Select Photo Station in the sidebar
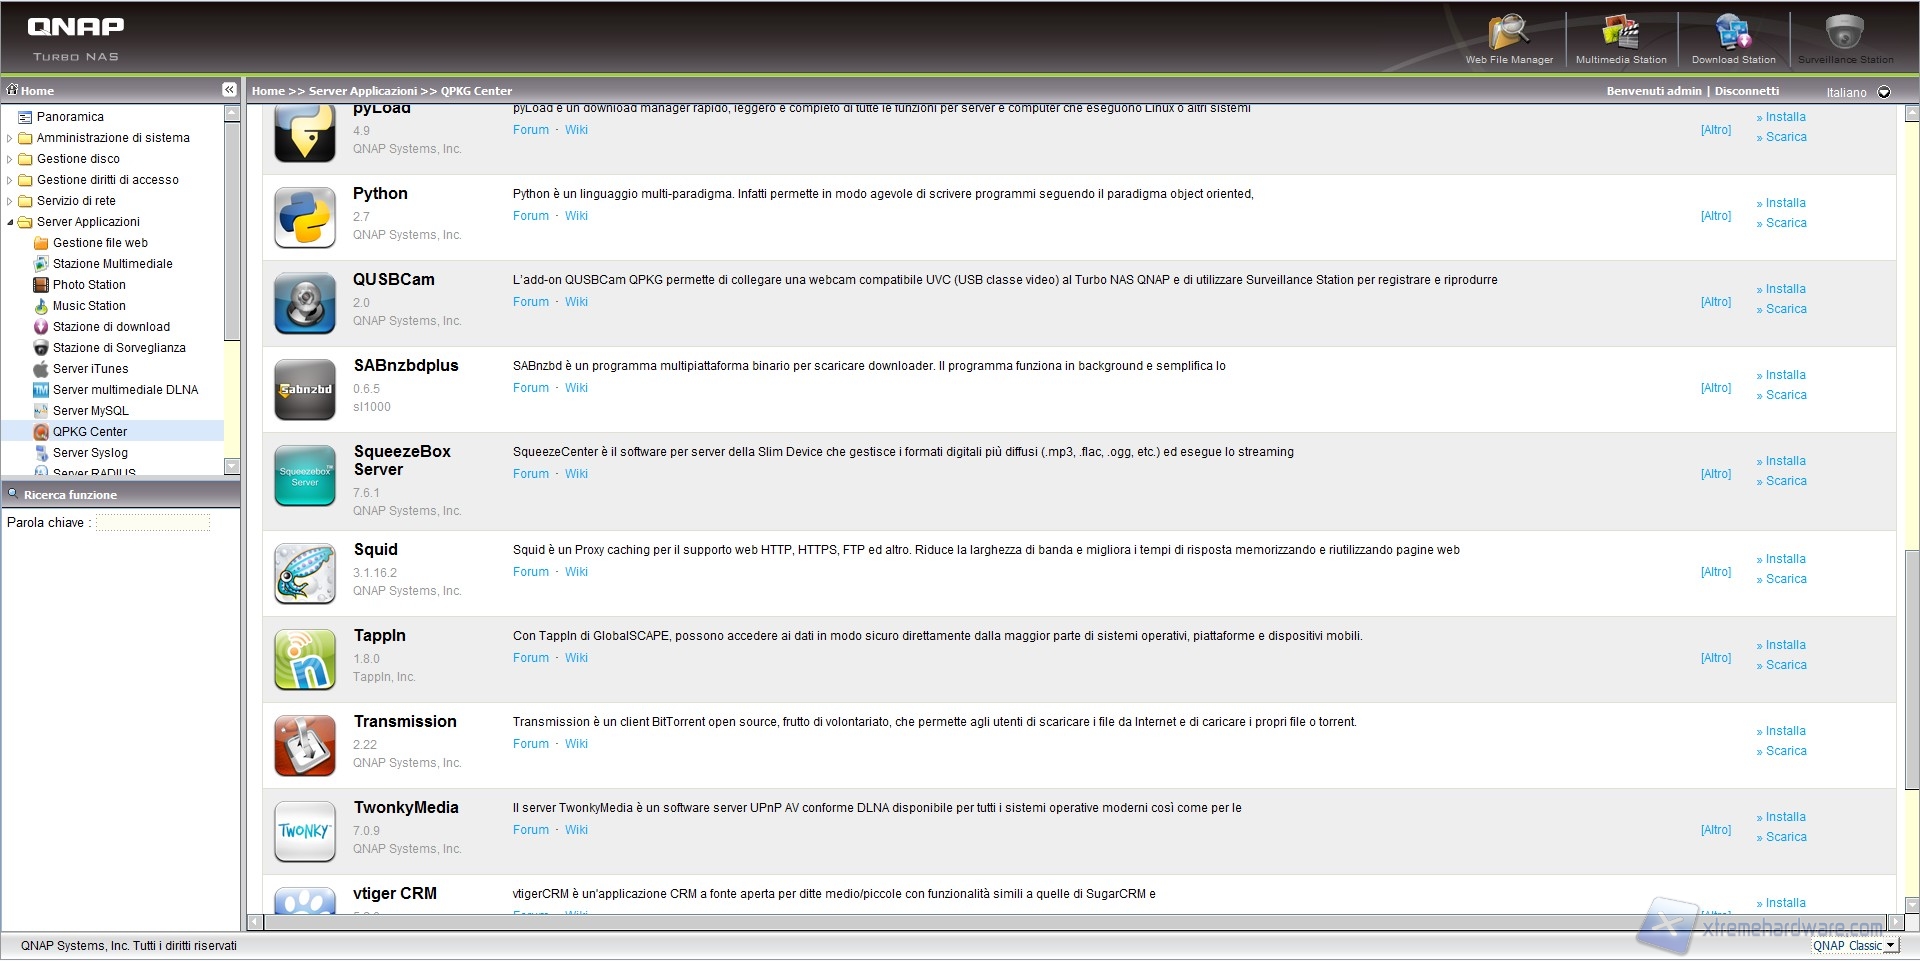 89,285
